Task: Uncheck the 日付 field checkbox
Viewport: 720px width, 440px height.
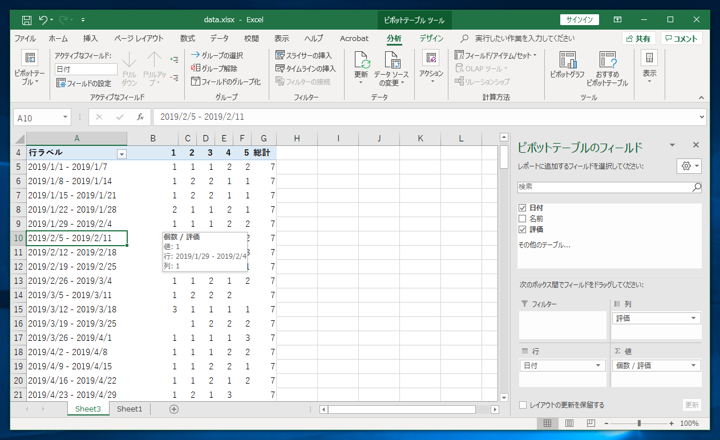Action: click(522, 208)
